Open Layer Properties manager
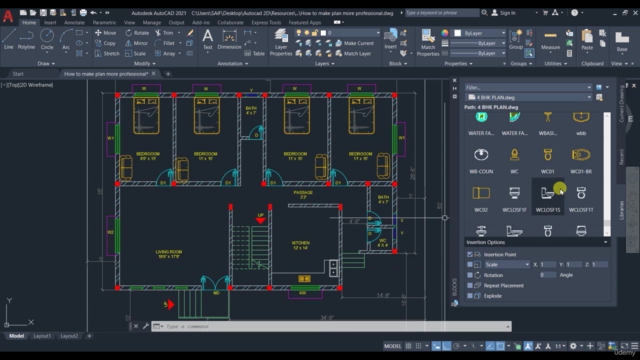640x360 pixels. [281, 42]
